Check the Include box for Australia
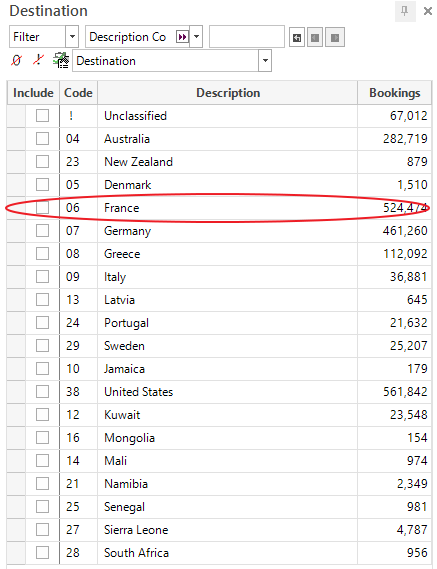The height and width of the screenshot is (569, 437). click(x=42, y=139)
